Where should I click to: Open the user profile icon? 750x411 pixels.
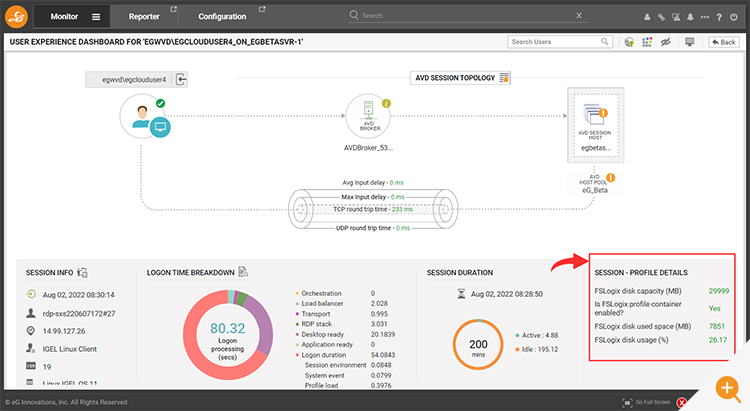pyautogui.click(x=647, y=17)
